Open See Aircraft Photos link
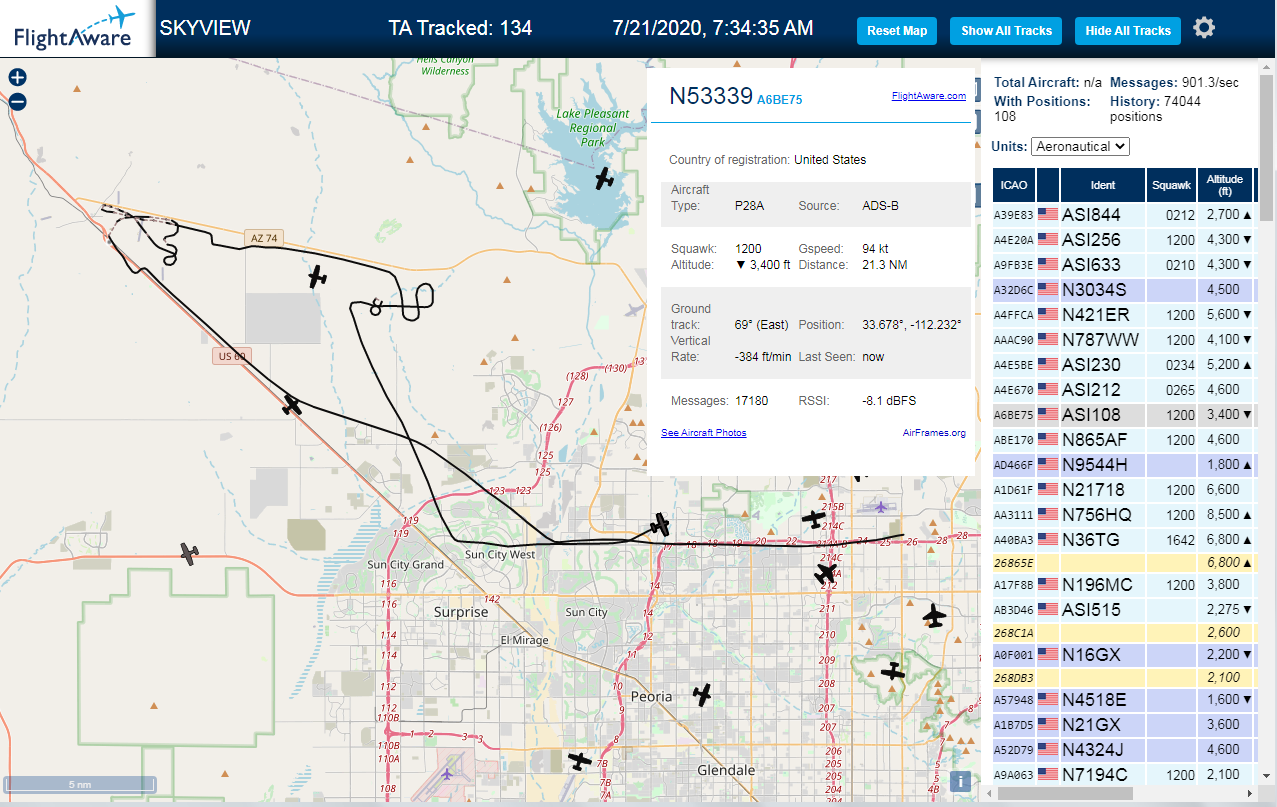This screenshot has width=1277, height=807. (x=703, y=433)
